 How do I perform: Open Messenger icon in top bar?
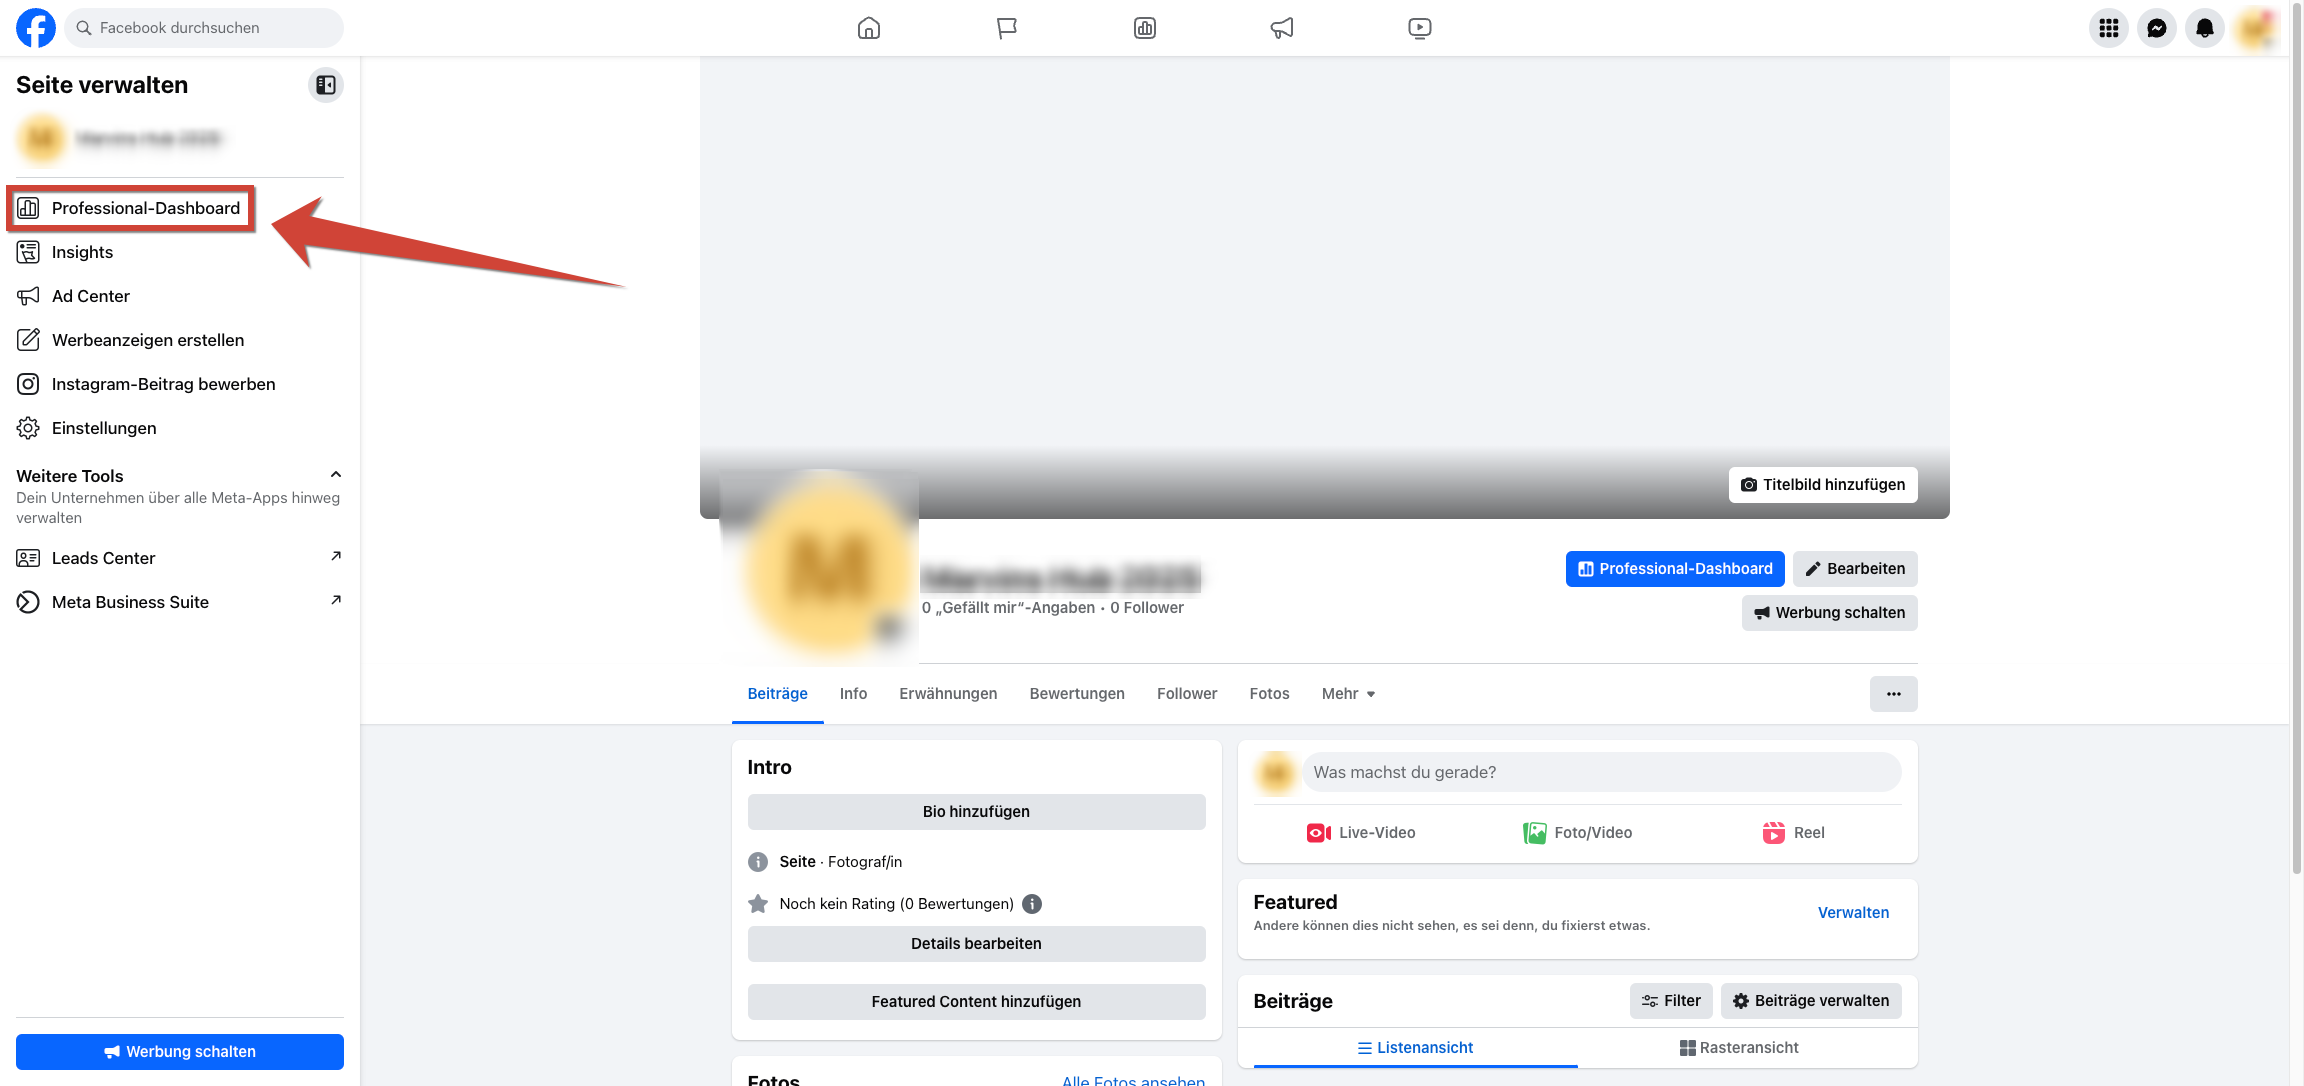[x=2156, y=28]
